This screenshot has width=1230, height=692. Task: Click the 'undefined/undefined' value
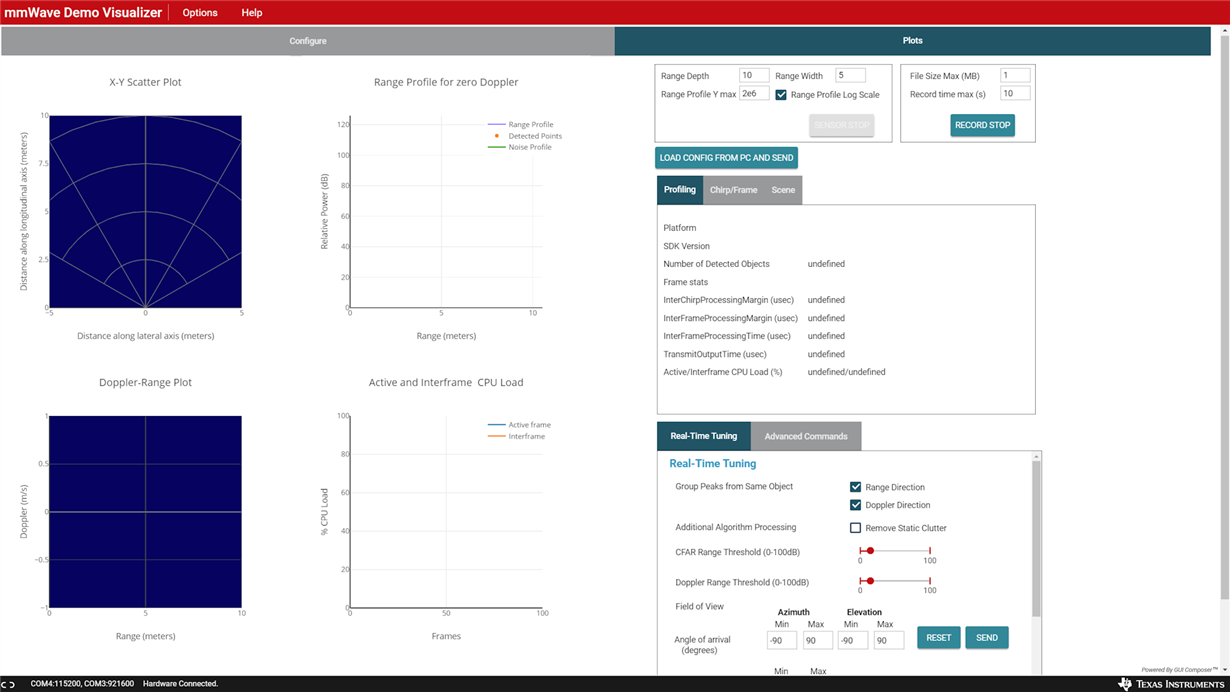846,372
